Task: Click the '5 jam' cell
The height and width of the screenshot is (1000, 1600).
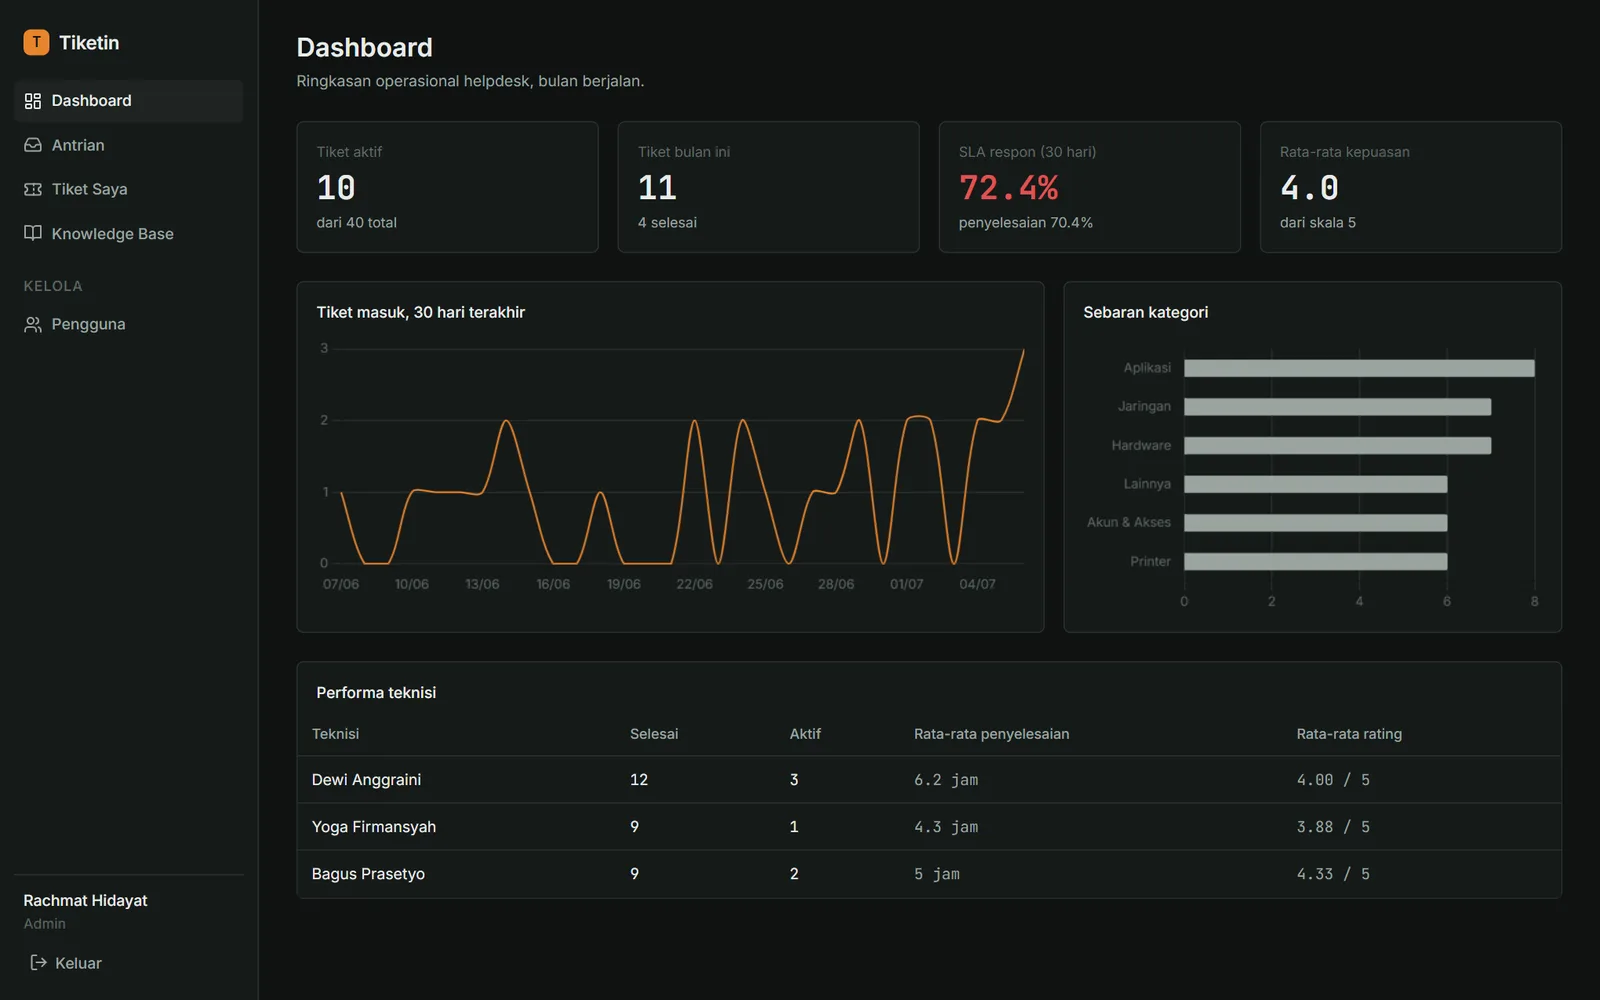Action: (937, 874)
